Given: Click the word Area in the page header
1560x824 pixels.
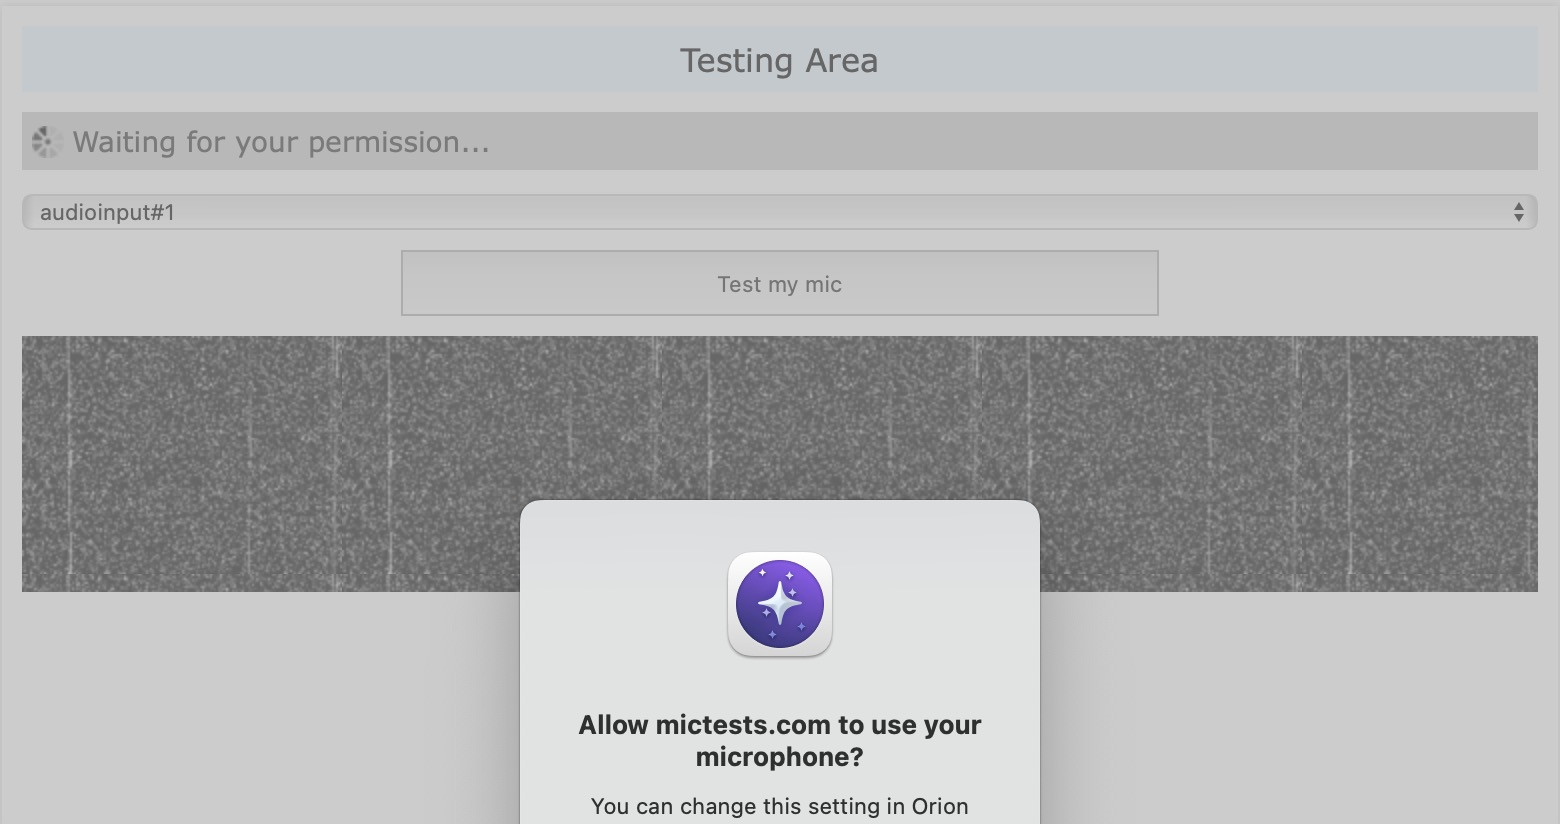Looking at the screenshot, I should pyautogui.click(x=841, y=60).
